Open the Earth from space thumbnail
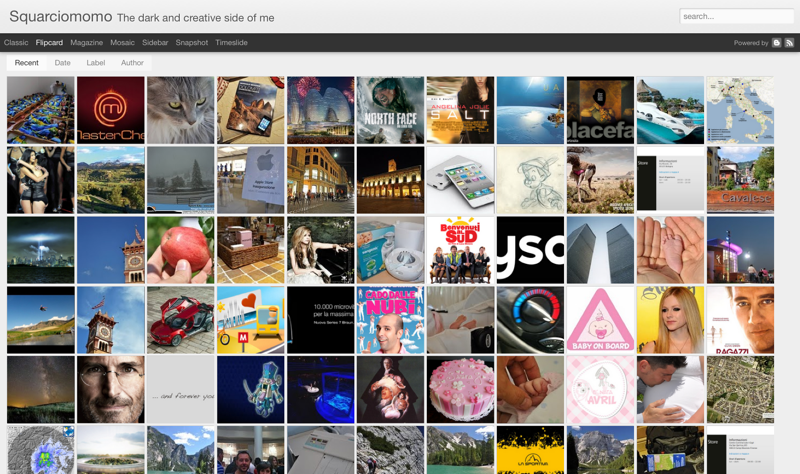Viewport: 800px width, 474px height. [x=530, y=110]
